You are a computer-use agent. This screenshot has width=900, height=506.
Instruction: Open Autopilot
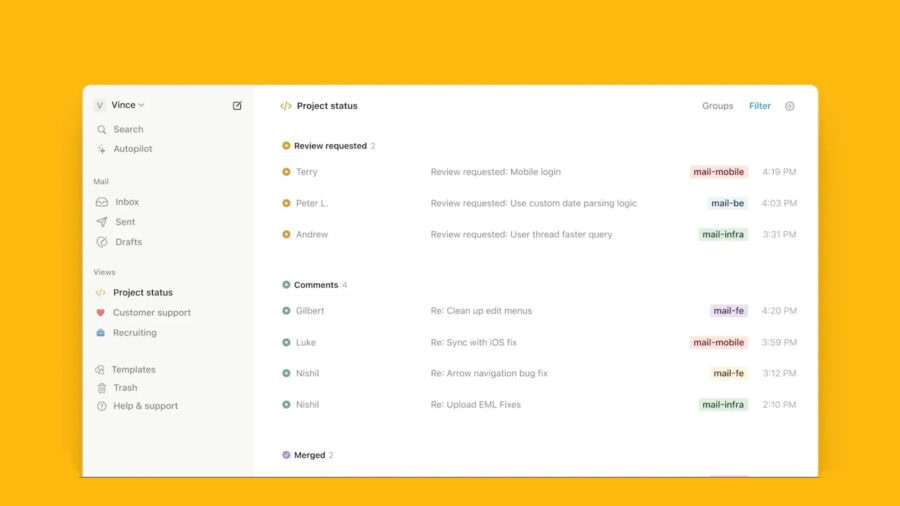coord(133,149)
